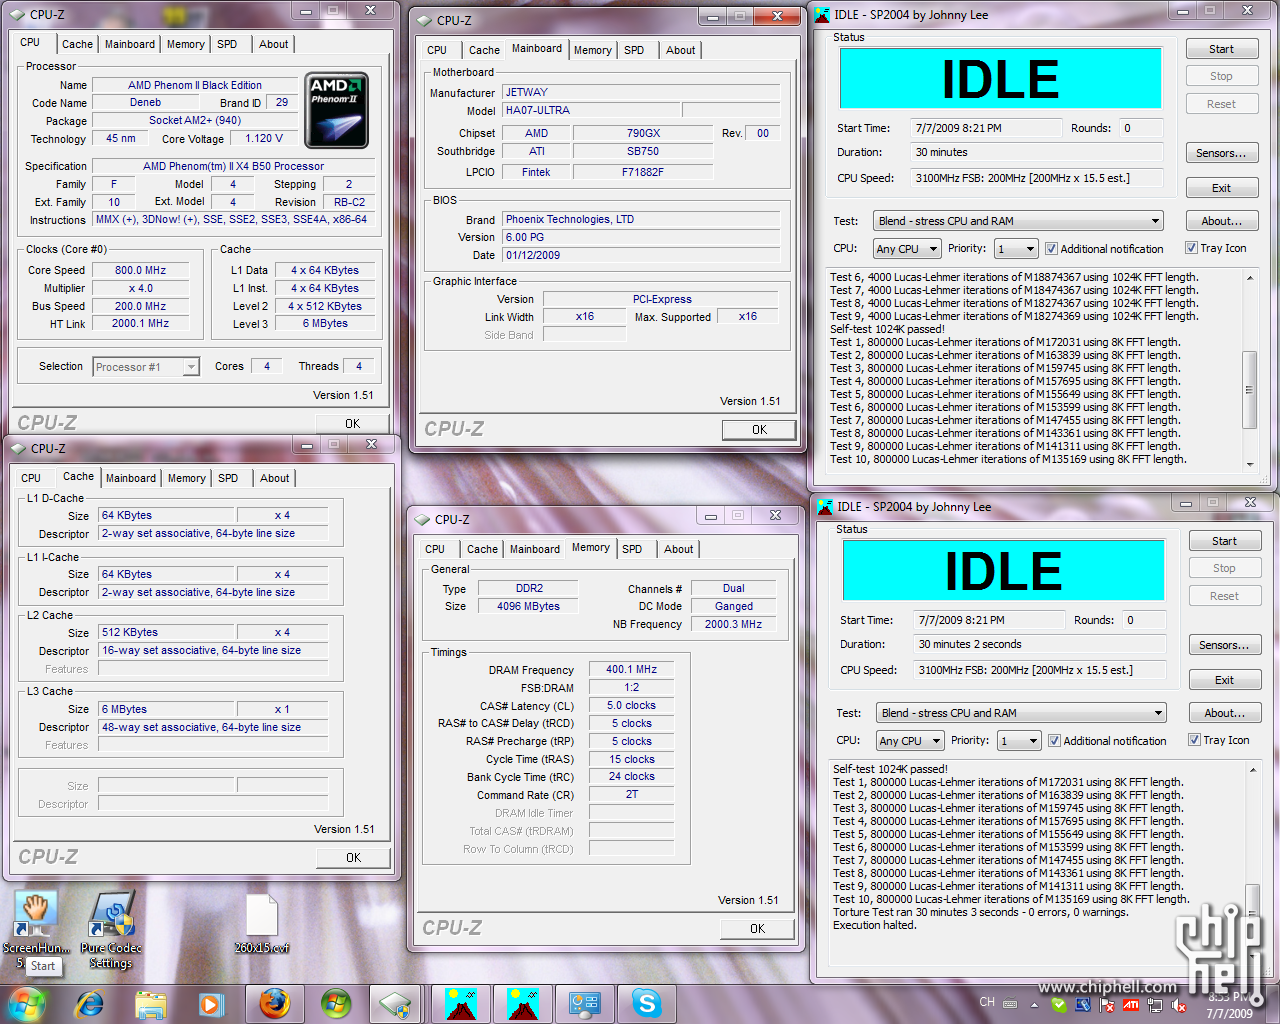Viewport: 1280px width, 1024px height.
Task: Click the Specification text AMD Phenom(tm) II X4 B50 Processor
Action: coord(233,166)
